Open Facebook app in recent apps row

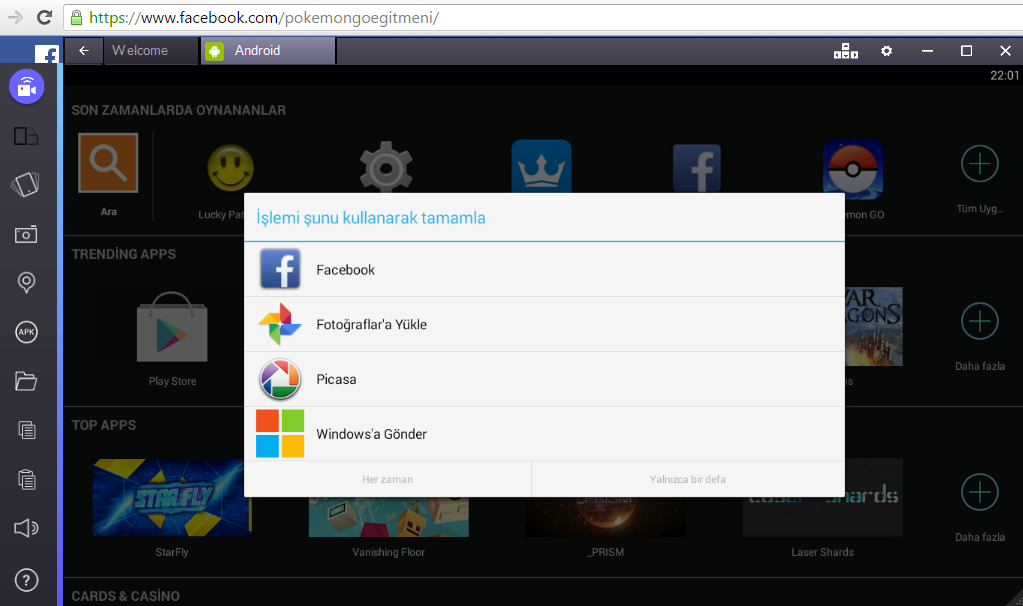pyautogui.click(x=697, y=168)
